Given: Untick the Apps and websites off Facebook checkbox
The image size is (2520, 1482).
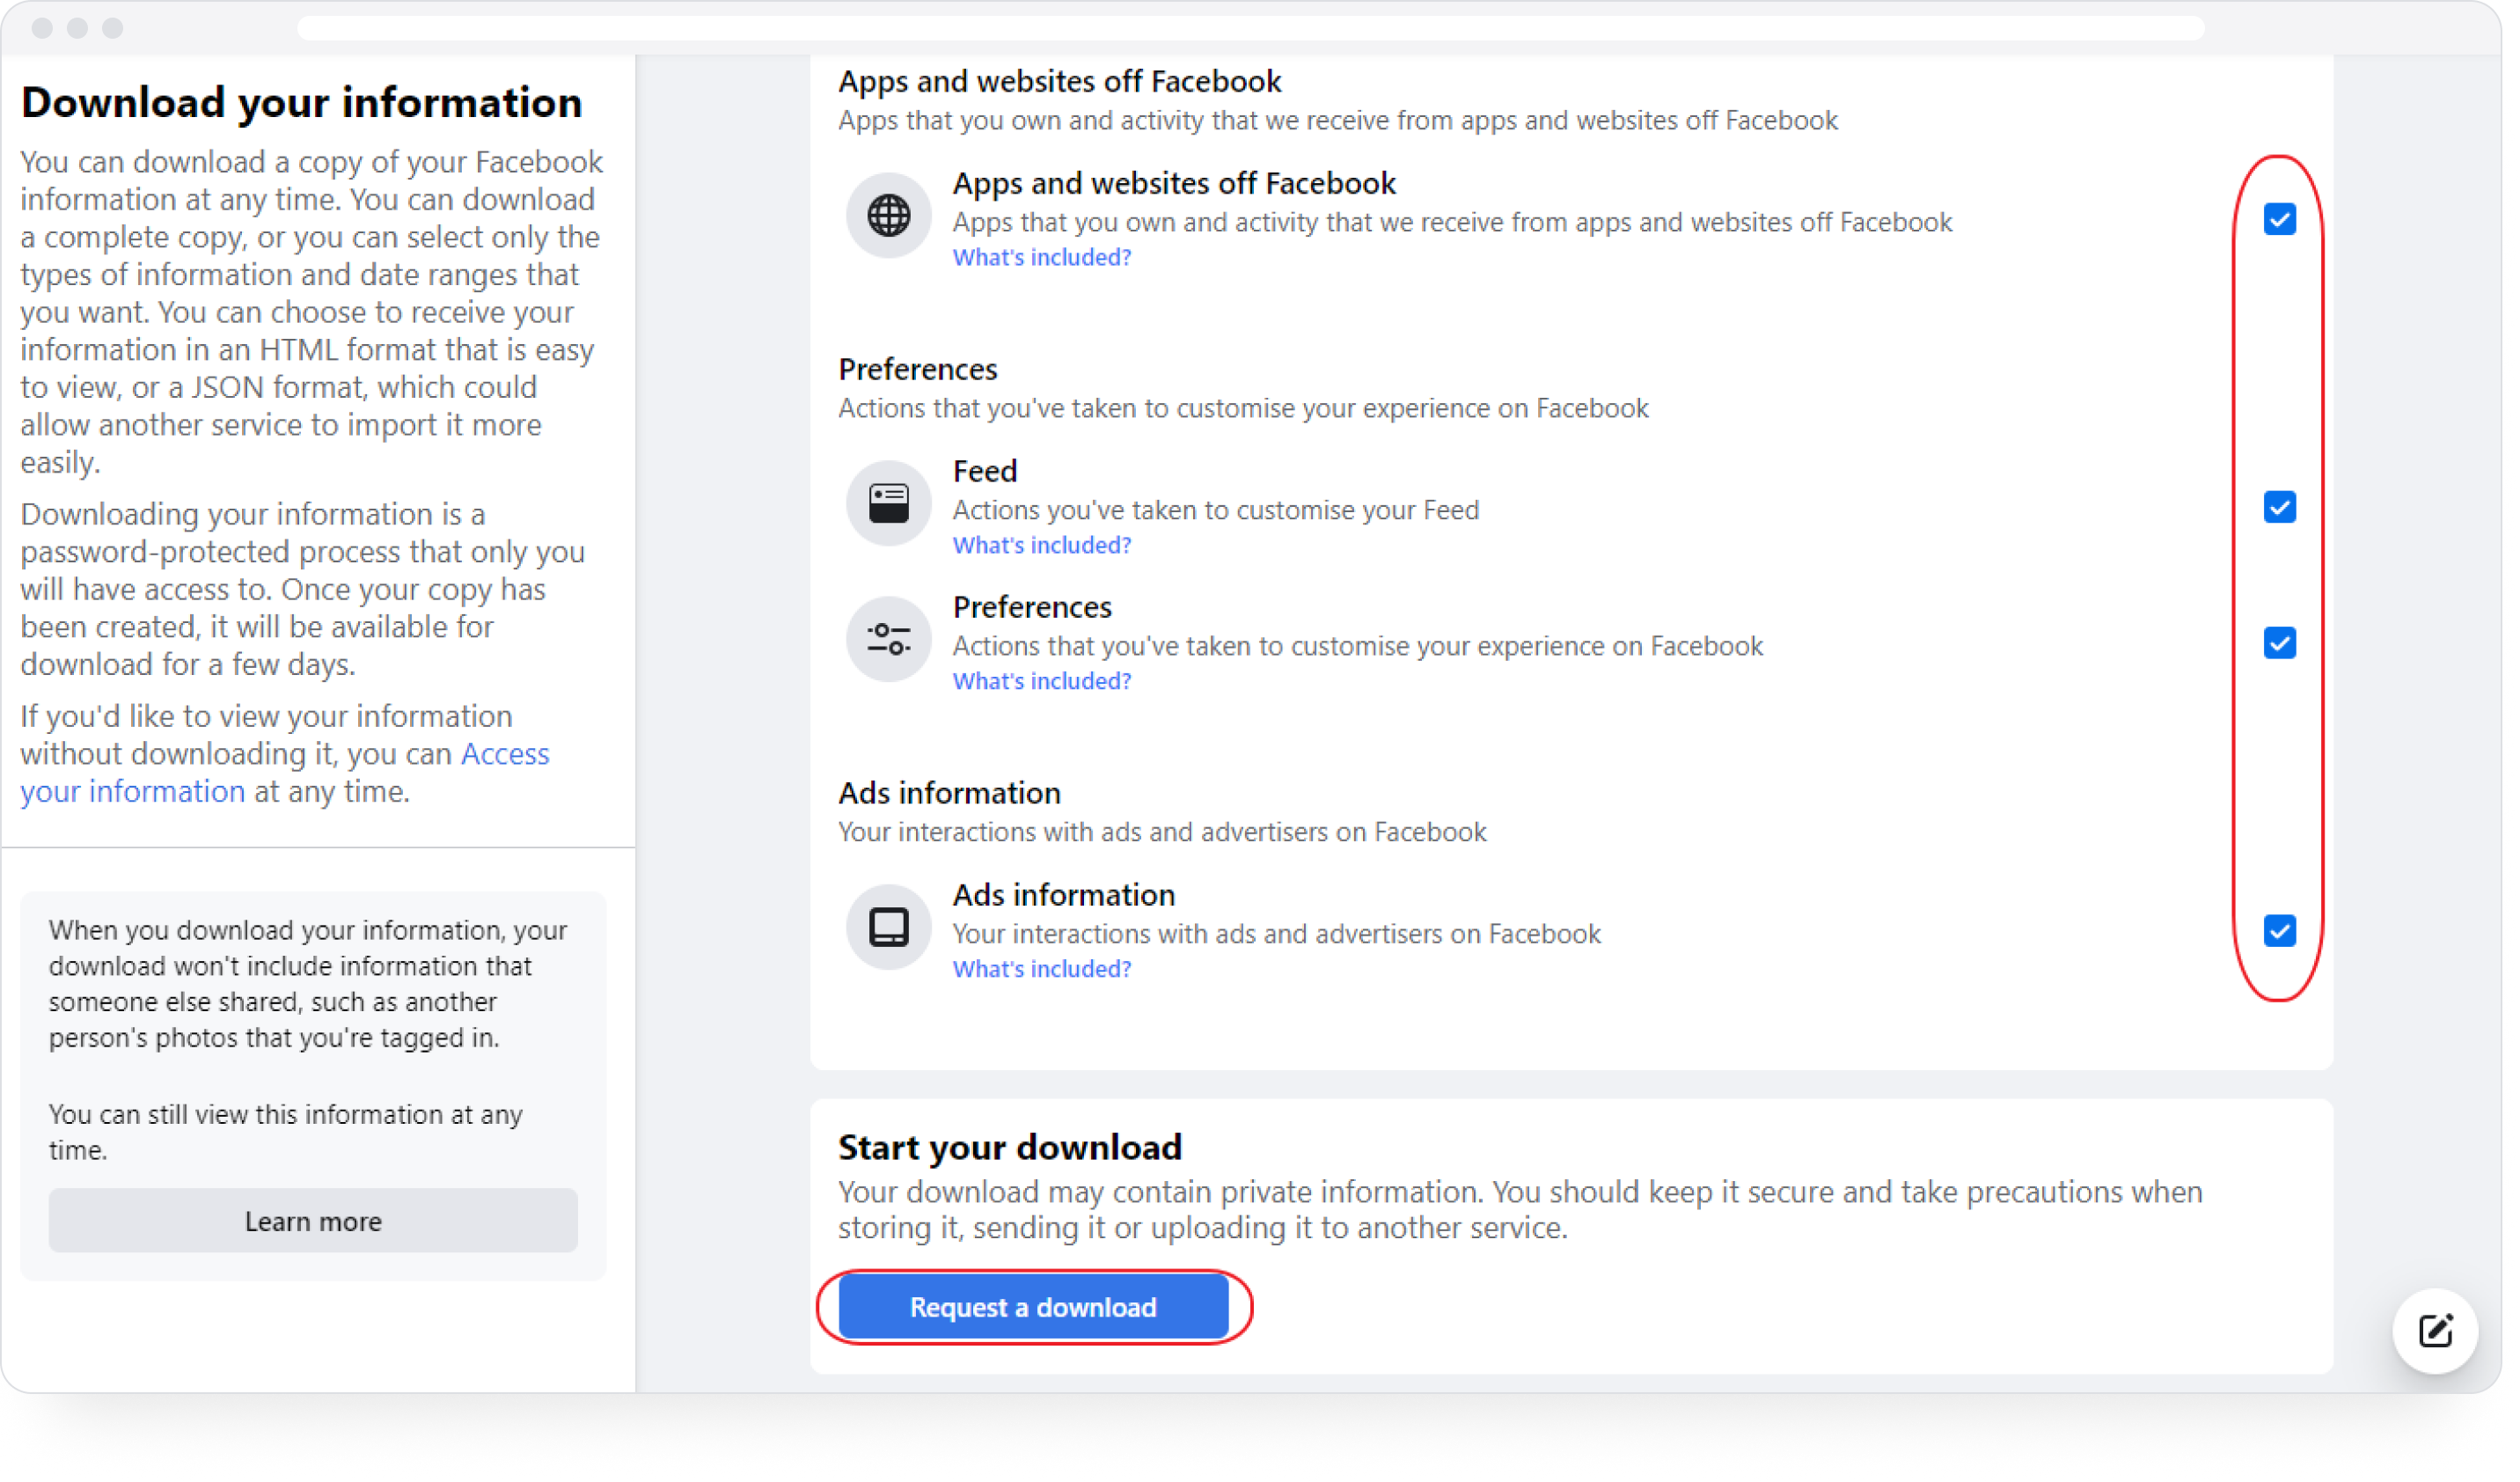Looking at the screenshot, I should [2280, 219].
